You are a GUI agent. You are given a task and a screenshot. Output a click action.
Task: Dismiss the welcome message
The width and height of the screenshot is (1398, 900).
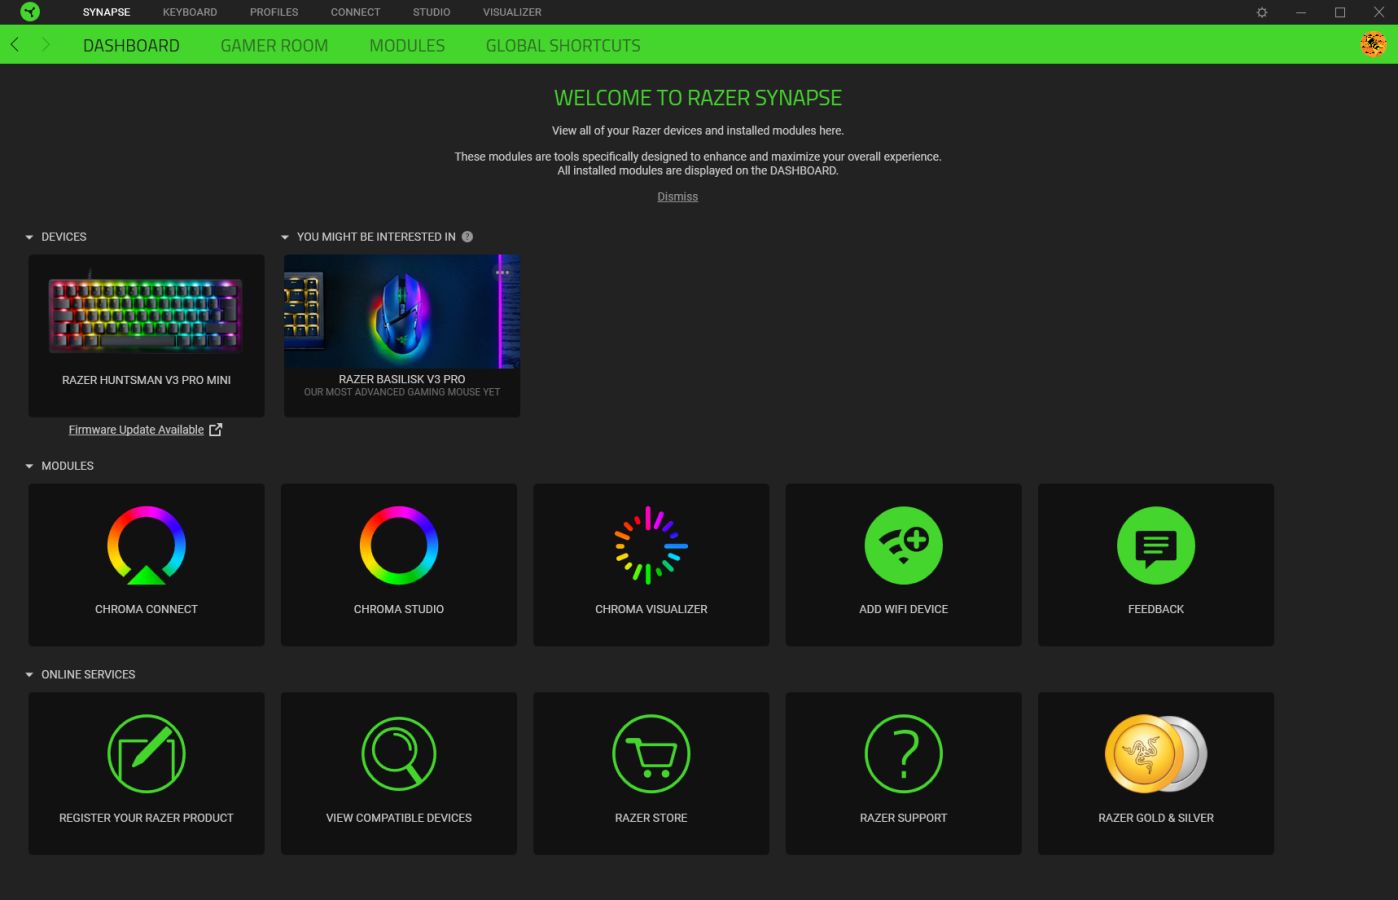click(677, 197)
